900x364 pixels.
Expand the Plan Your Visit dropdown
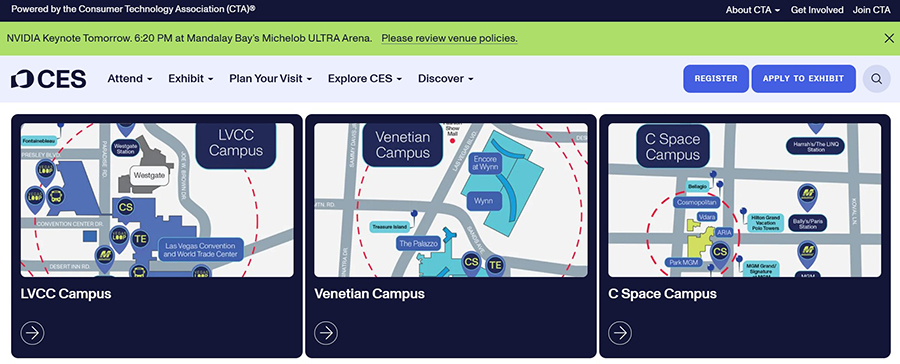pyautogui.click(x=270, y=79)
